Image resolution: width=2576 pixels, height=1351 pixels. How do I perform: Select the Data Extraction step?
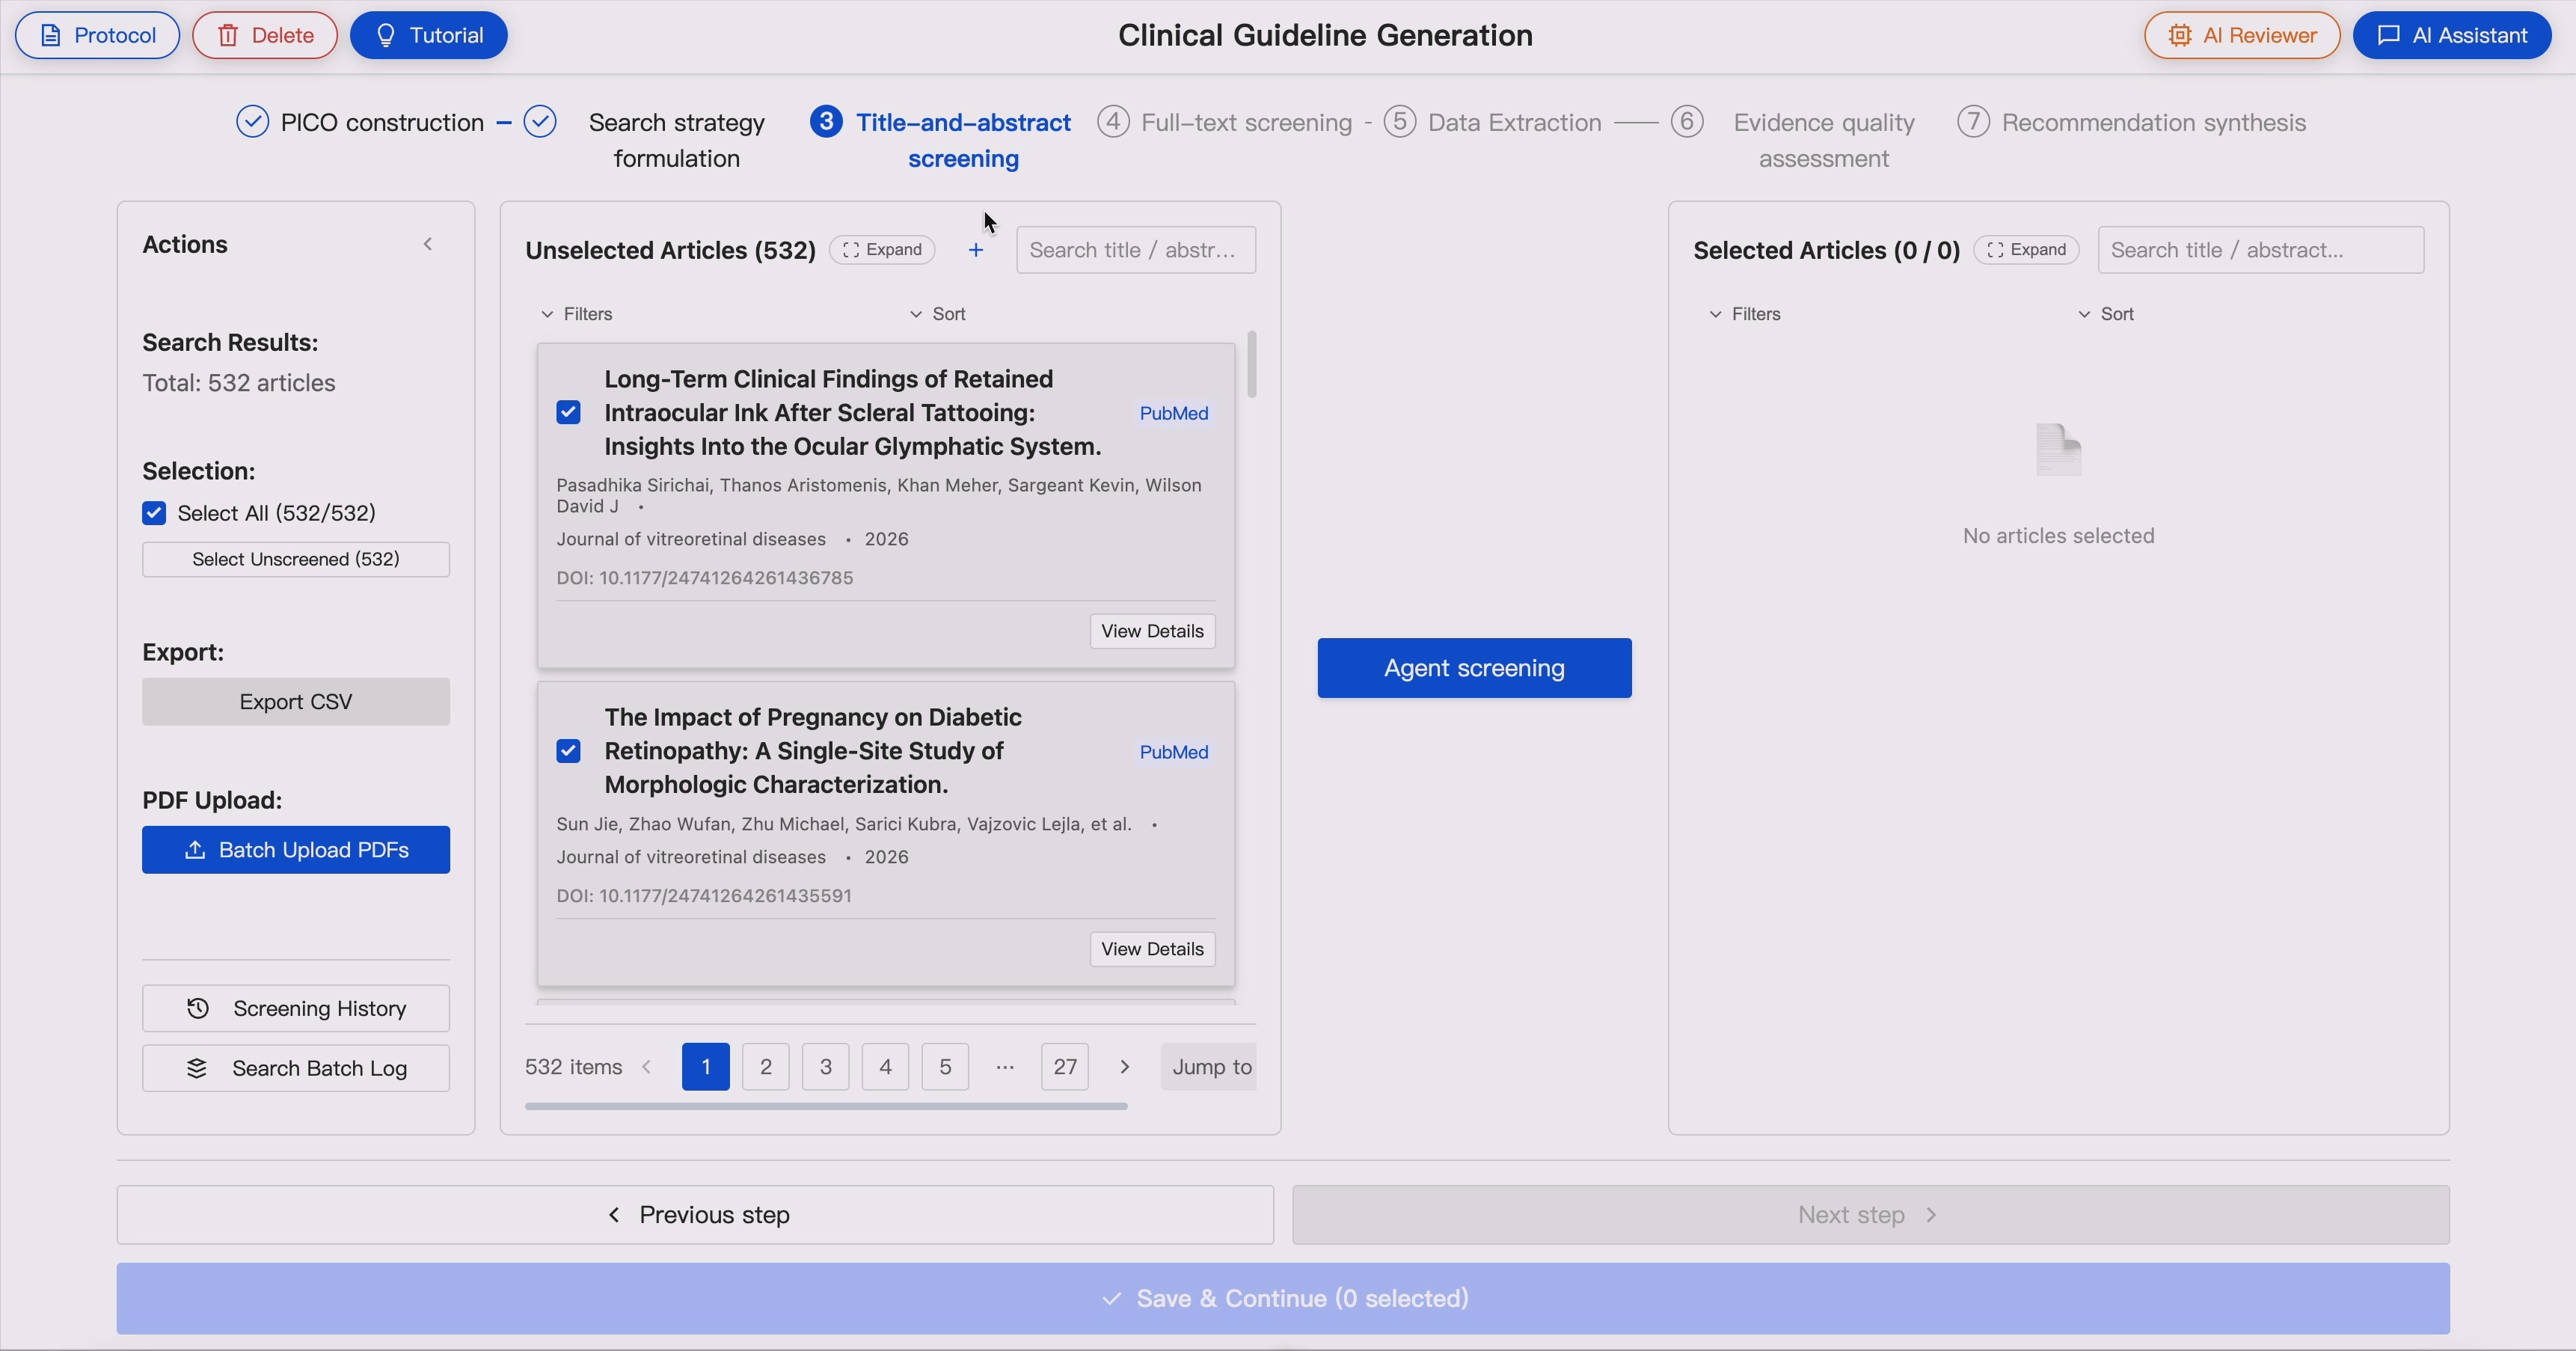pos(1493,122)
